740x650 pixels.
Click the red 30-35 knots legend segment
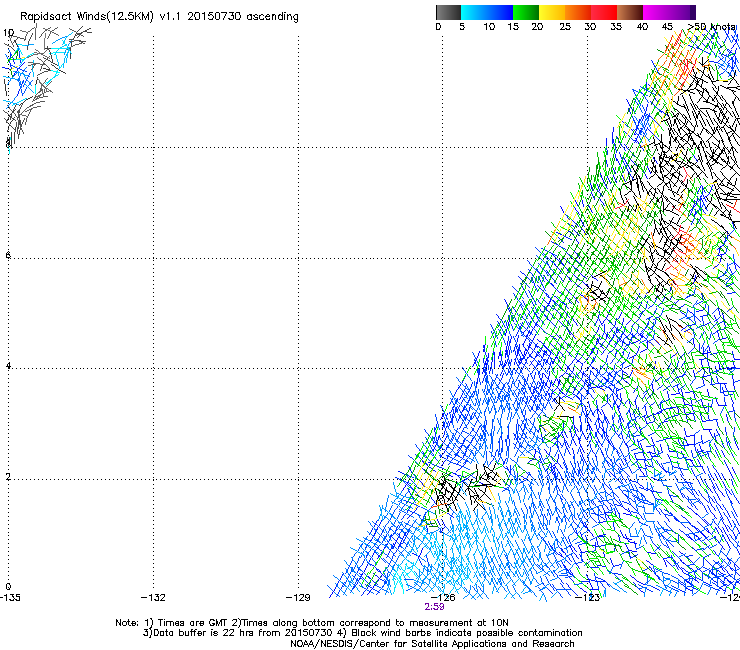point(604,12)
